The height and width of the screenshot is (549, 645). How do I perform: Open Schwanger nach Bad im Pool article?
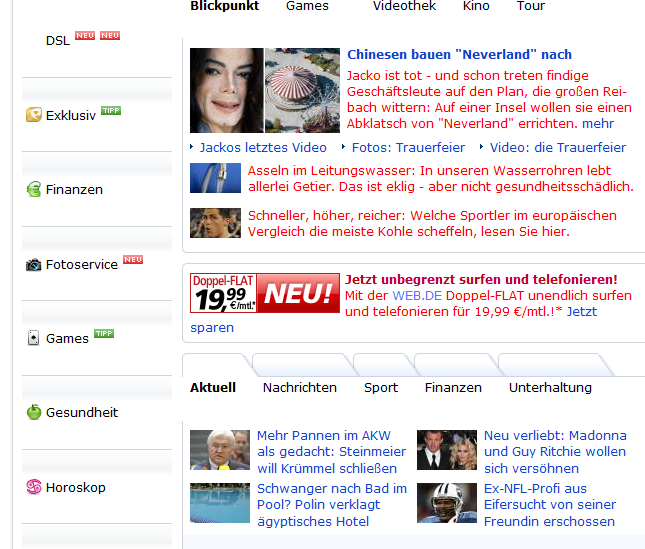(332, 505)
